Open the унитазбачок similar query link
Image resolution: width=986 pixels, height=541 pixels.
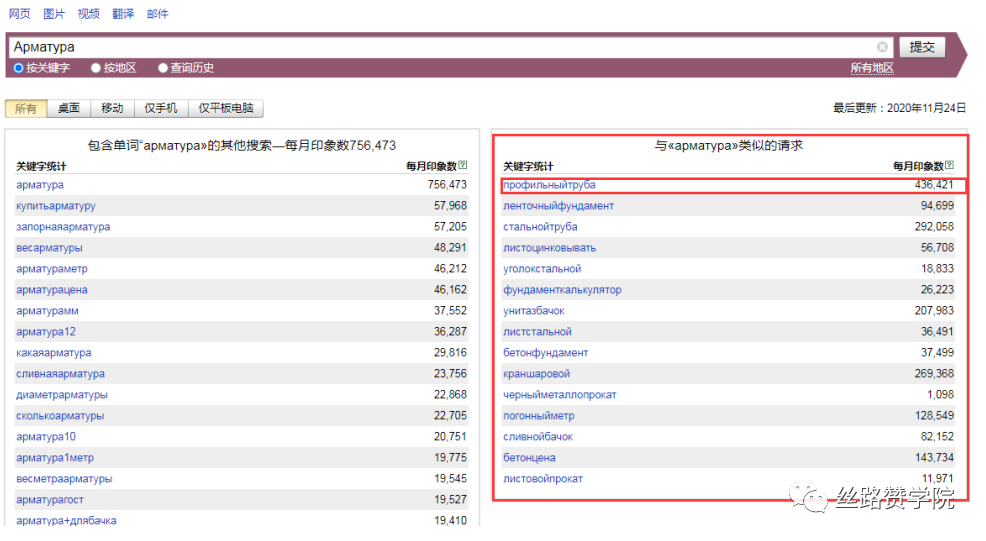(534, 311)
